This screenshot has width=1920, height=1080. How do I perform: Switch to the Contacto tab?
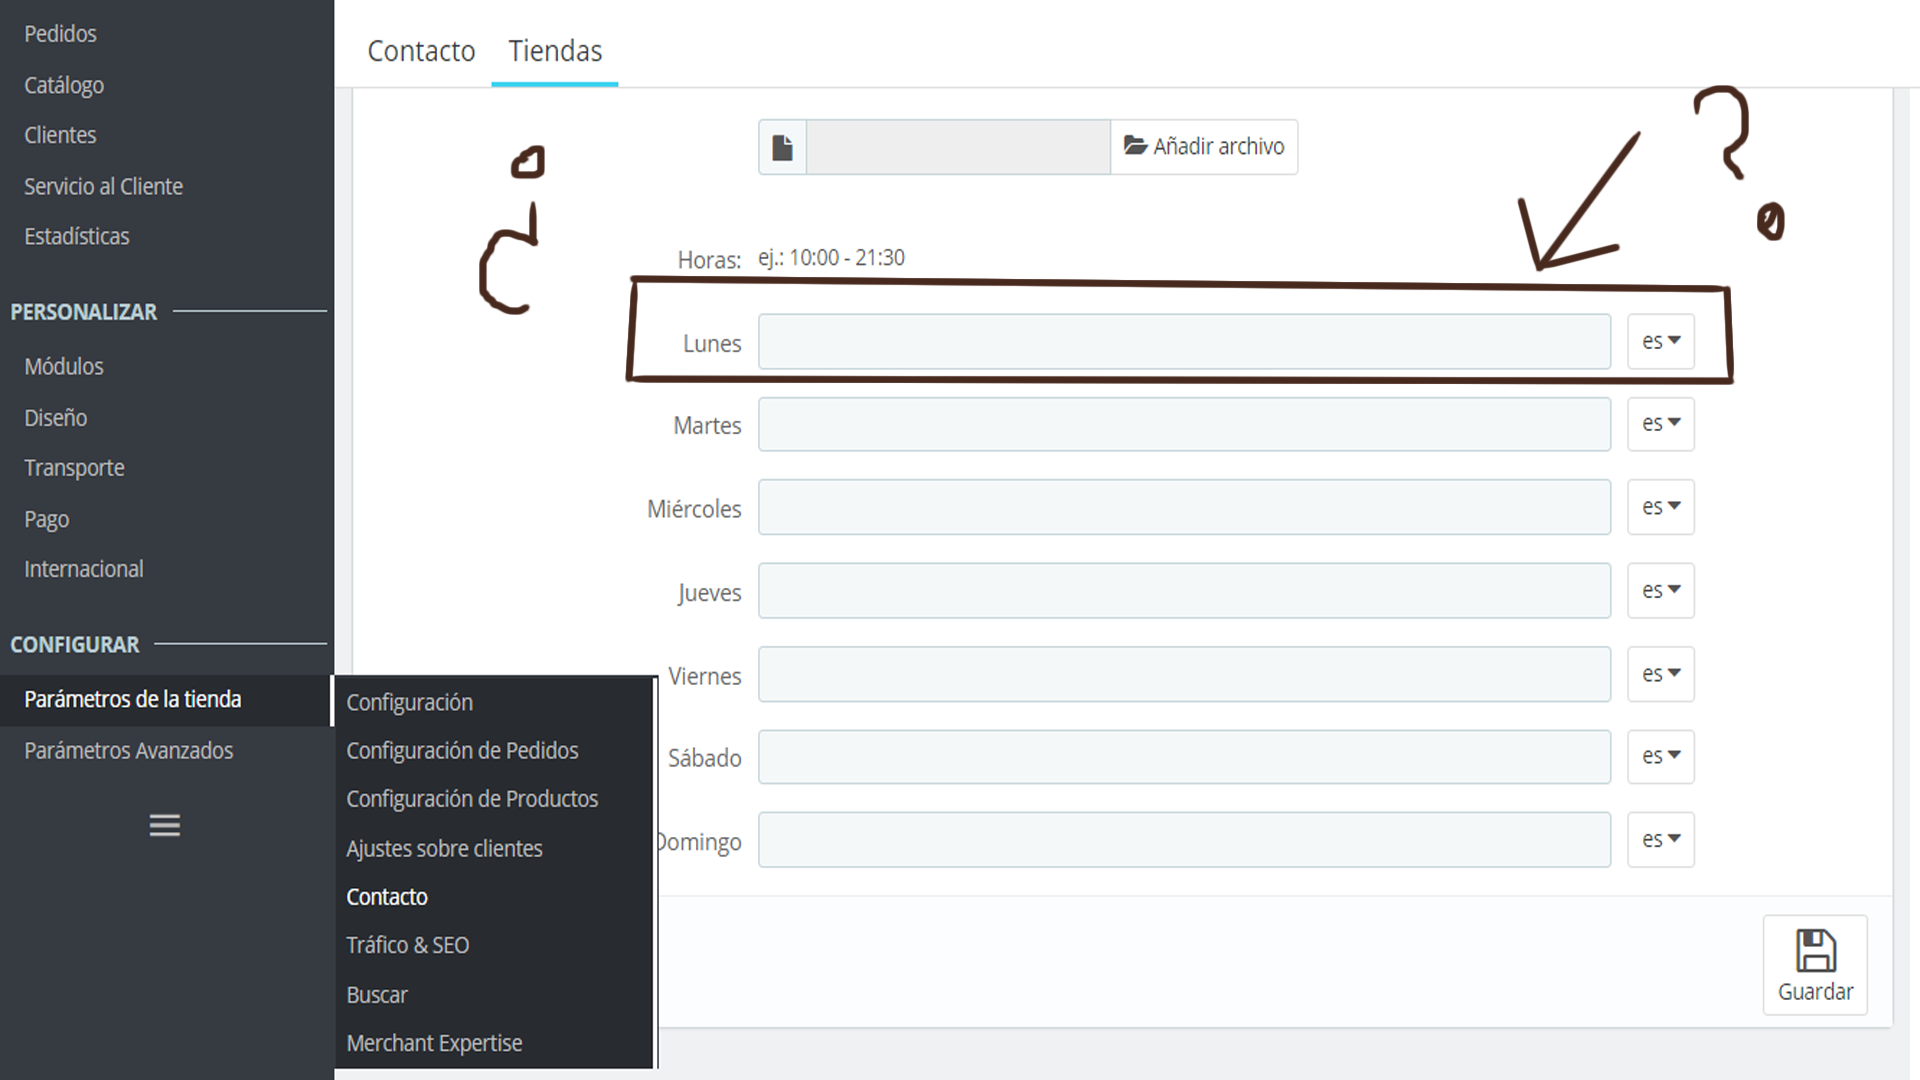click(421, 51)
